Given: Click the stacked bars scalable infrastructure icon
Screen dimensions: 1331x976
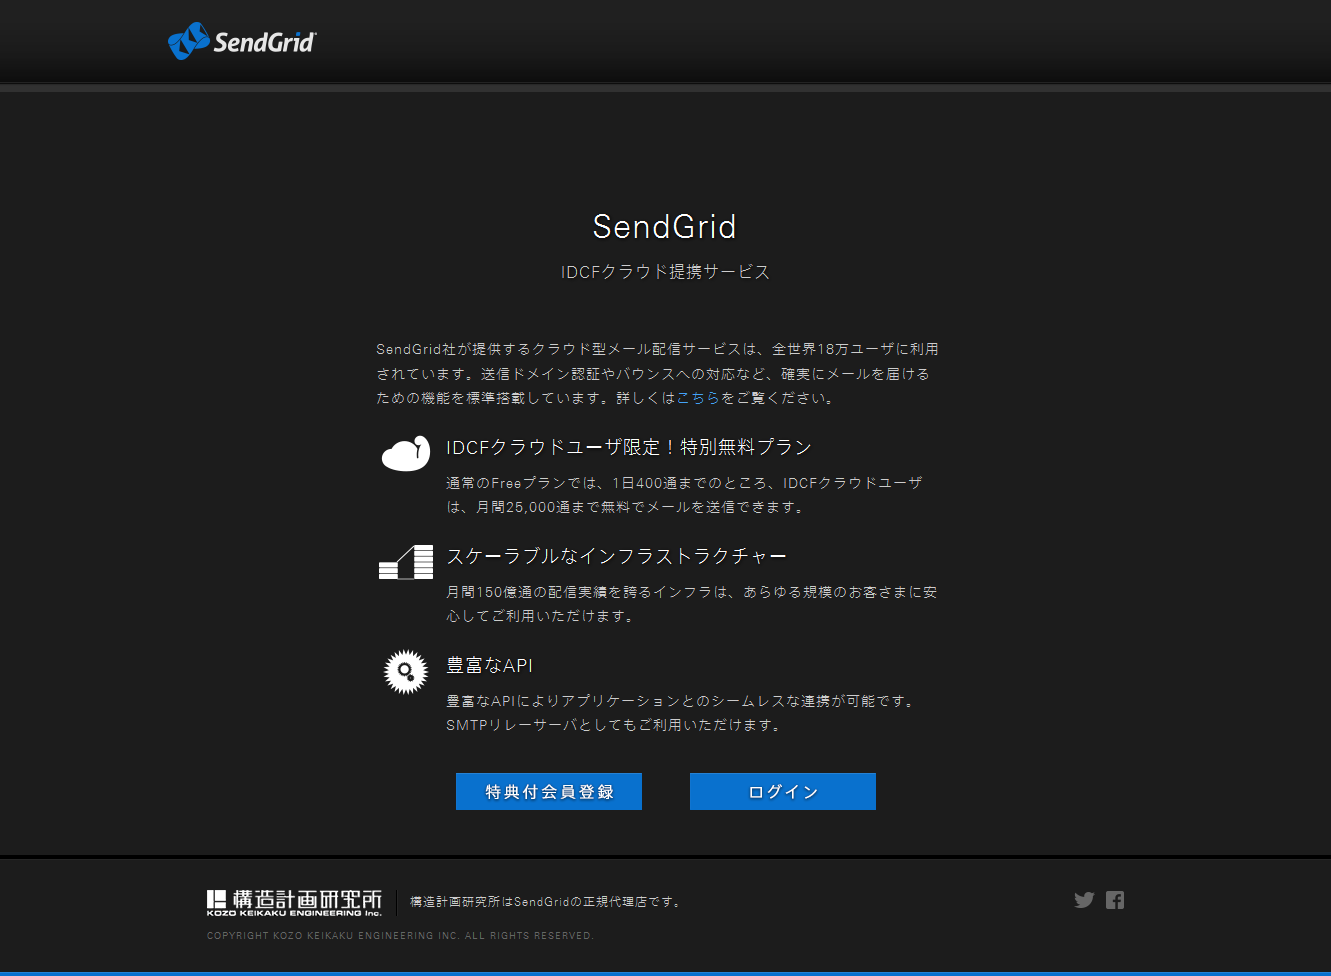Looking at the screenshot, I should [406, 562].
